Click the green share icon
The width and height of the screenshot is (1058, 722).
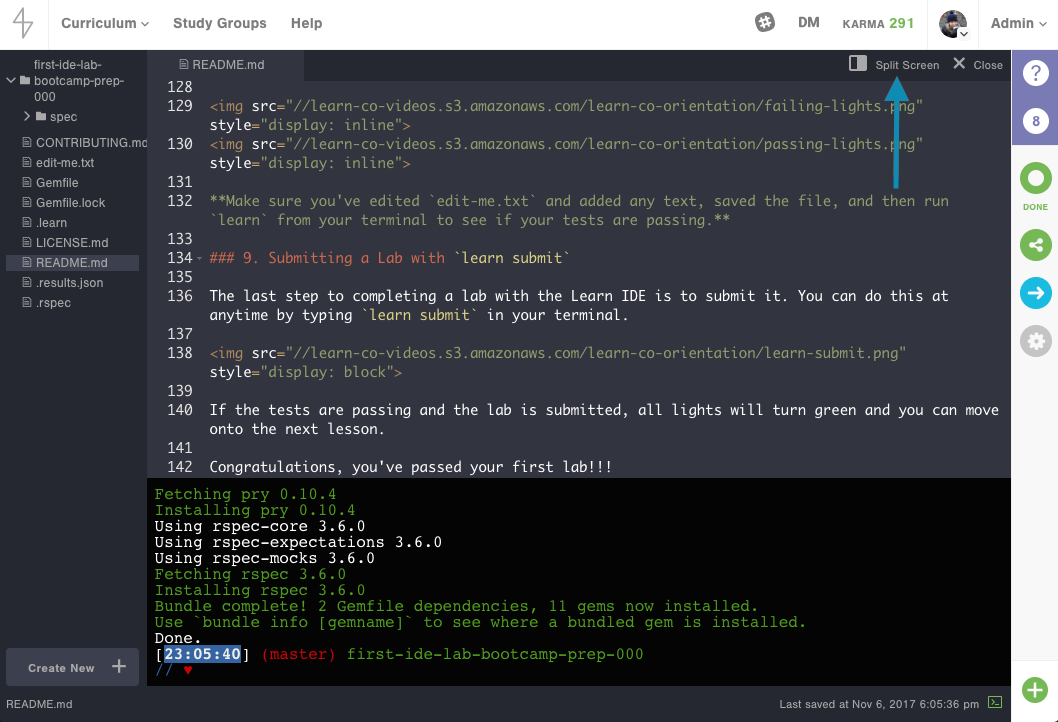1035,244
